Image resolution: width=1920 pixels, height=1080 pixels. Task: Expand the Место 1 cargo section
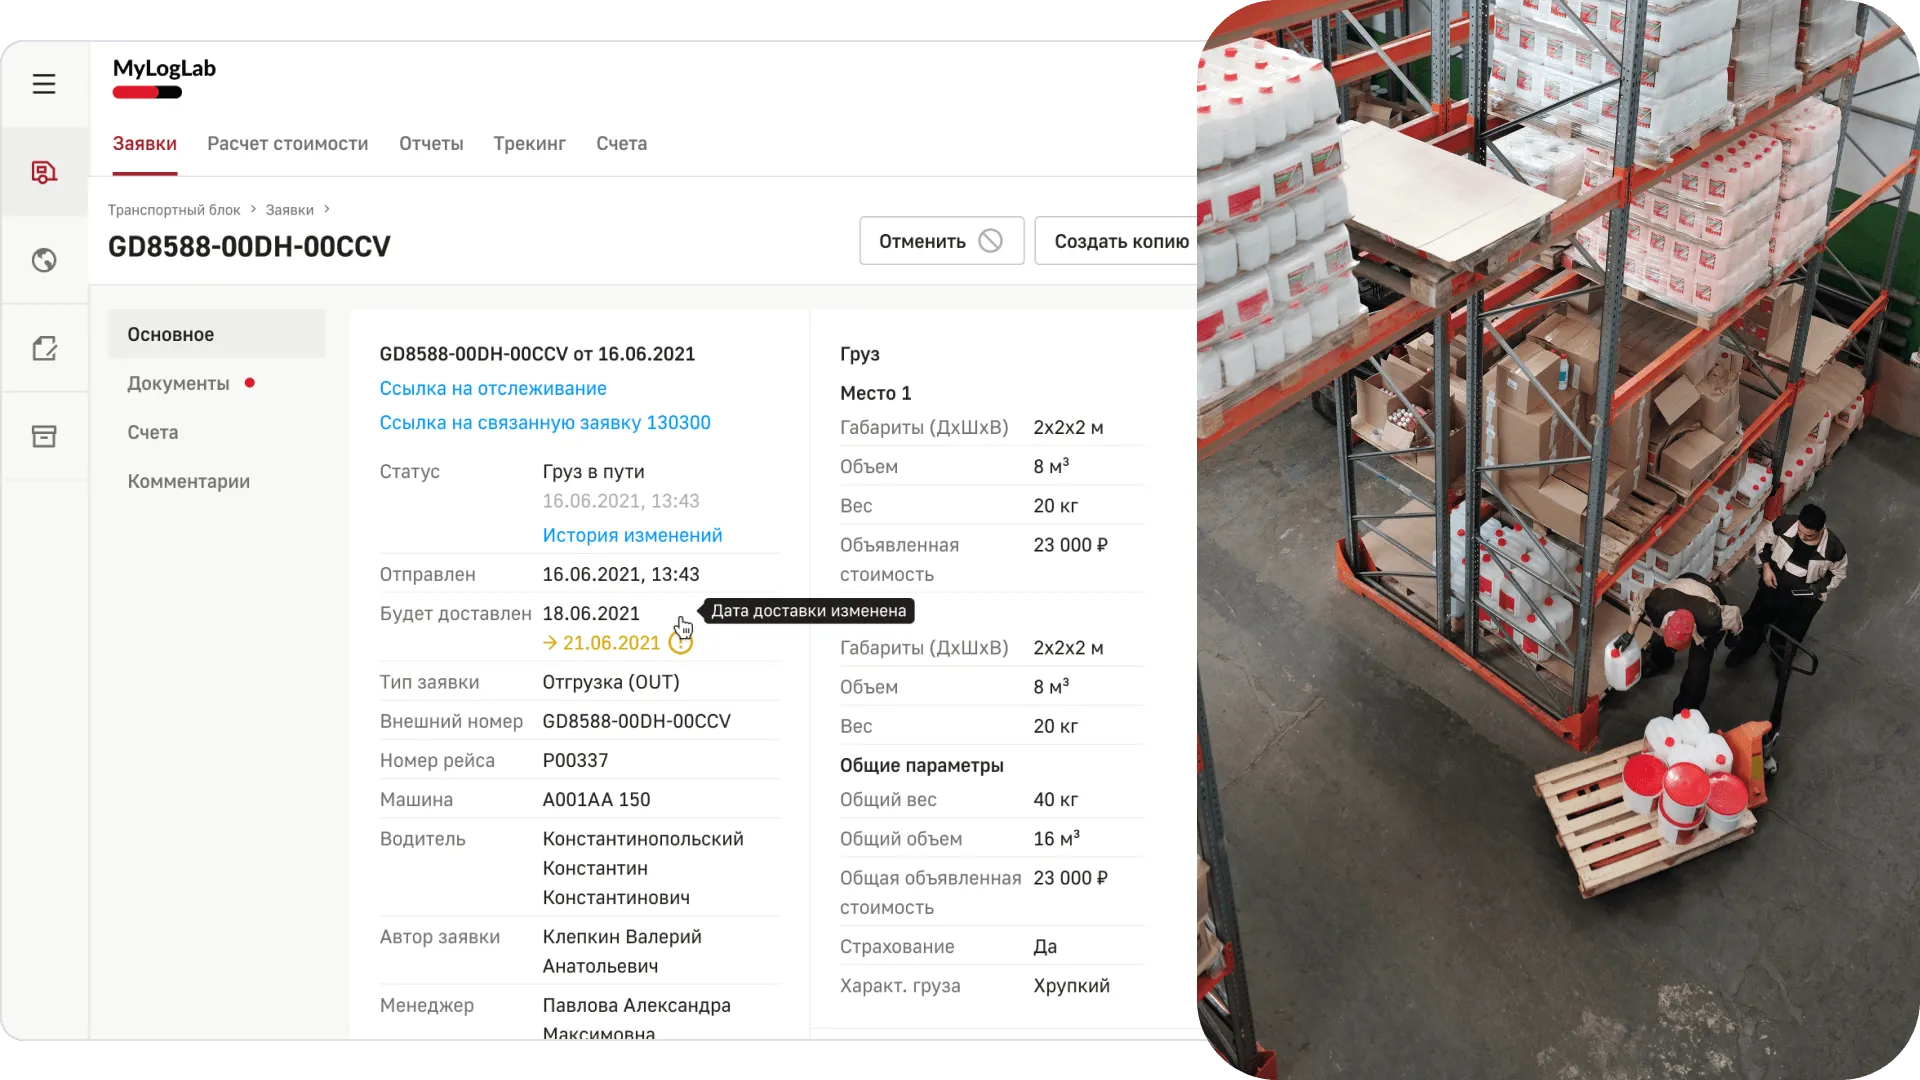(x=875, y=392)
